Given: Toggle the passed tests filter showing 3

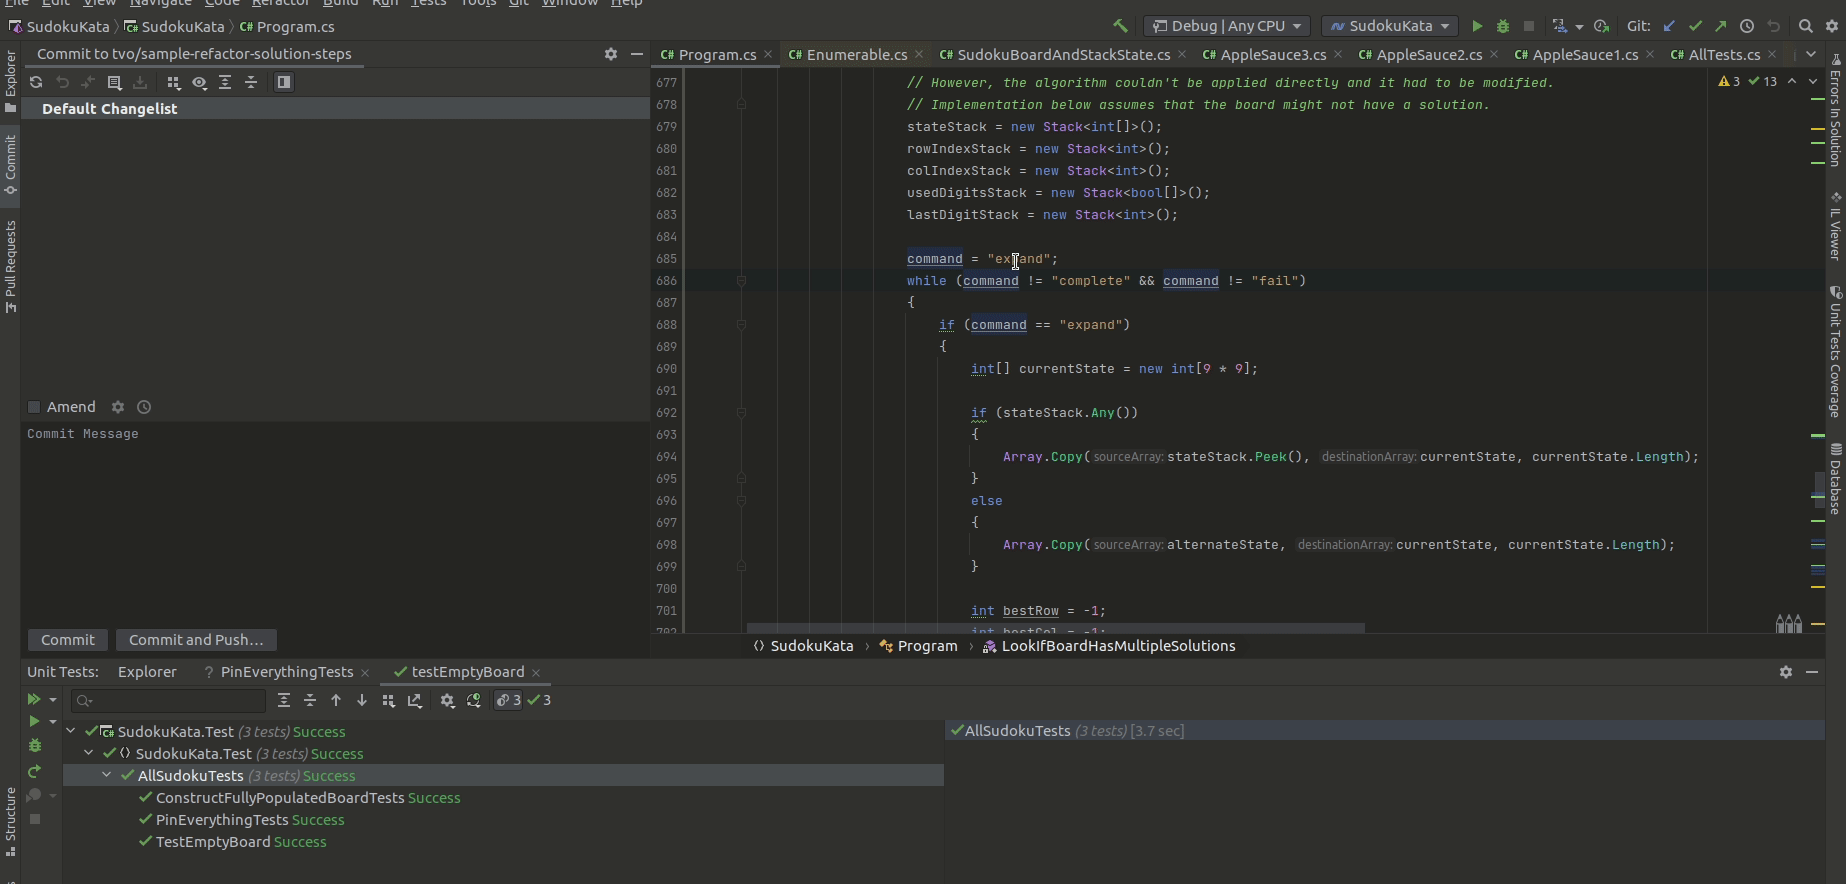Looking at the screenshot, I should (540, 700).
